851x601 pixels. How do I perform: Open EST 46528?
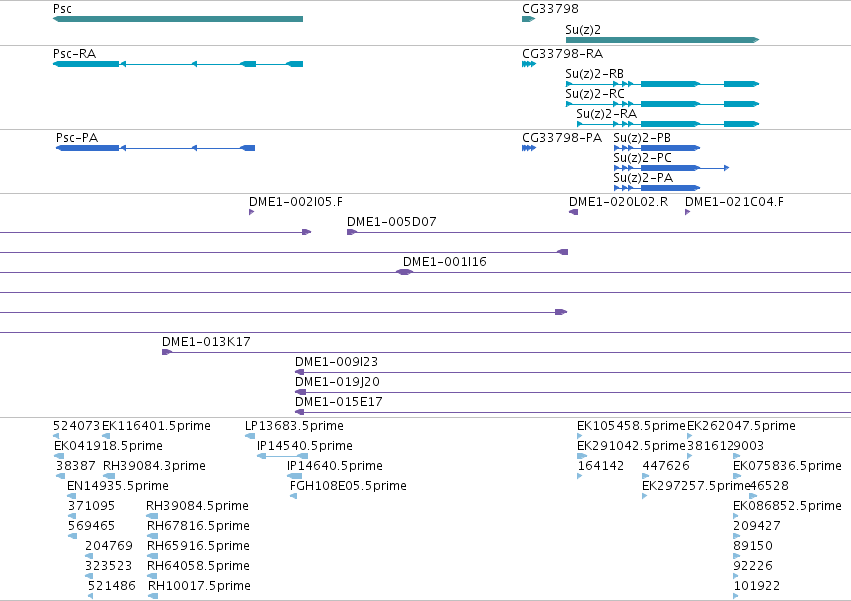coord(770,486)
